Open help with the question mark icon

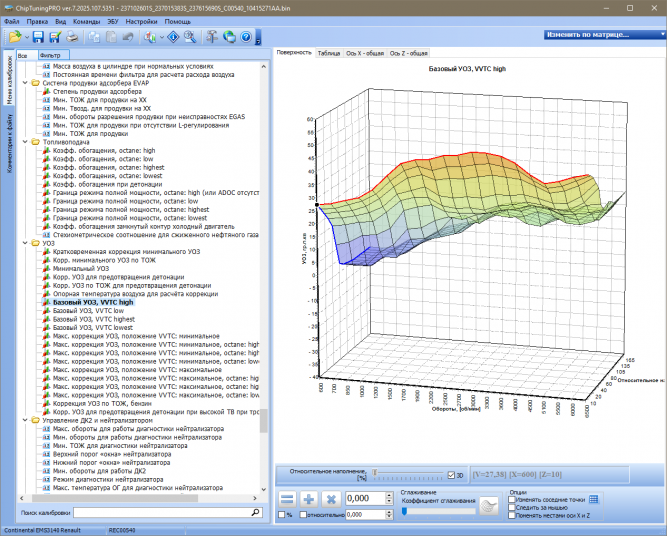point(246,37)
